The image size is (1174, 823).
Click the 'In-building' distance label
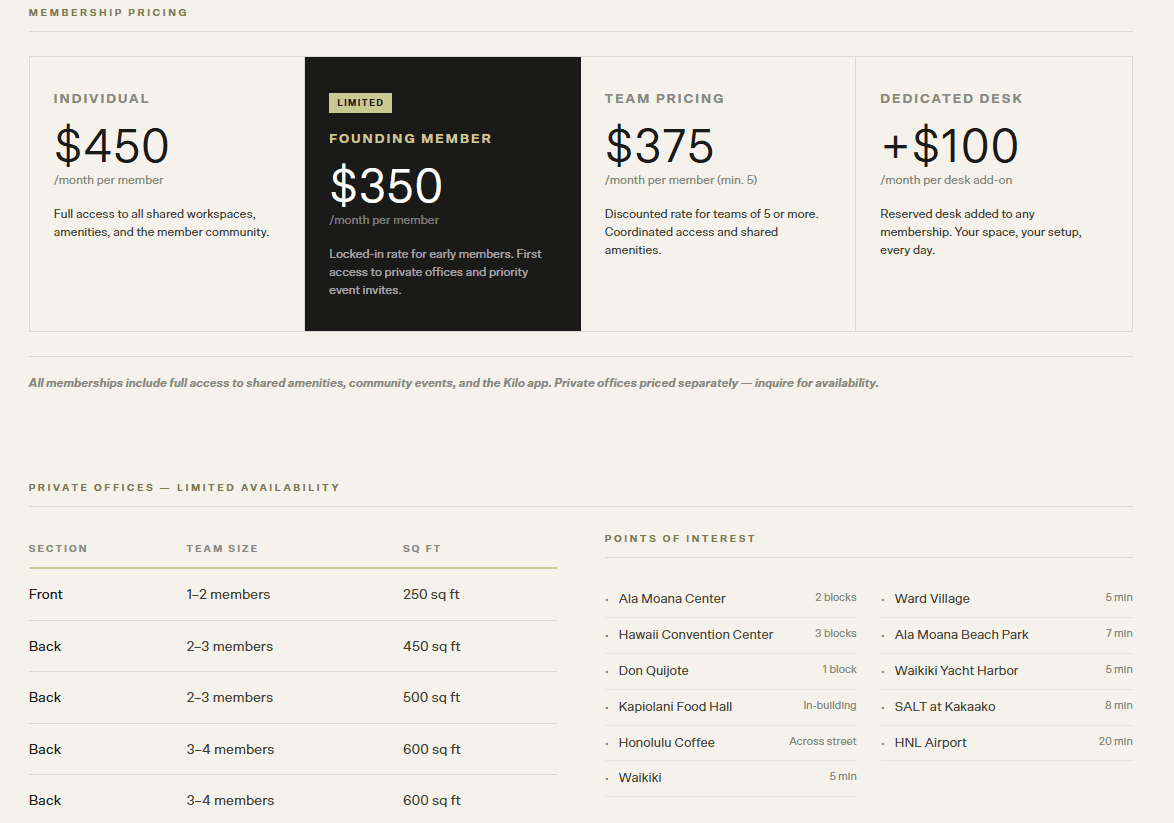830,705
